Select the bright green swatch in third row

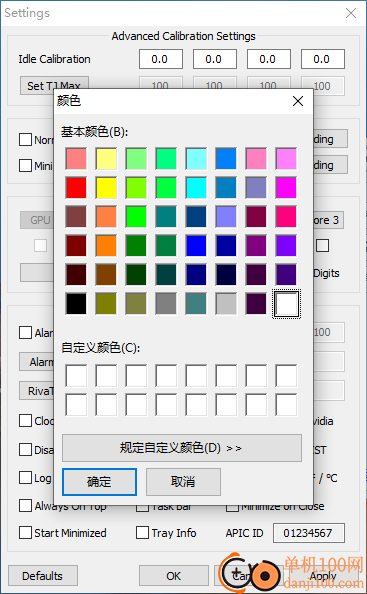click(136, 217)
